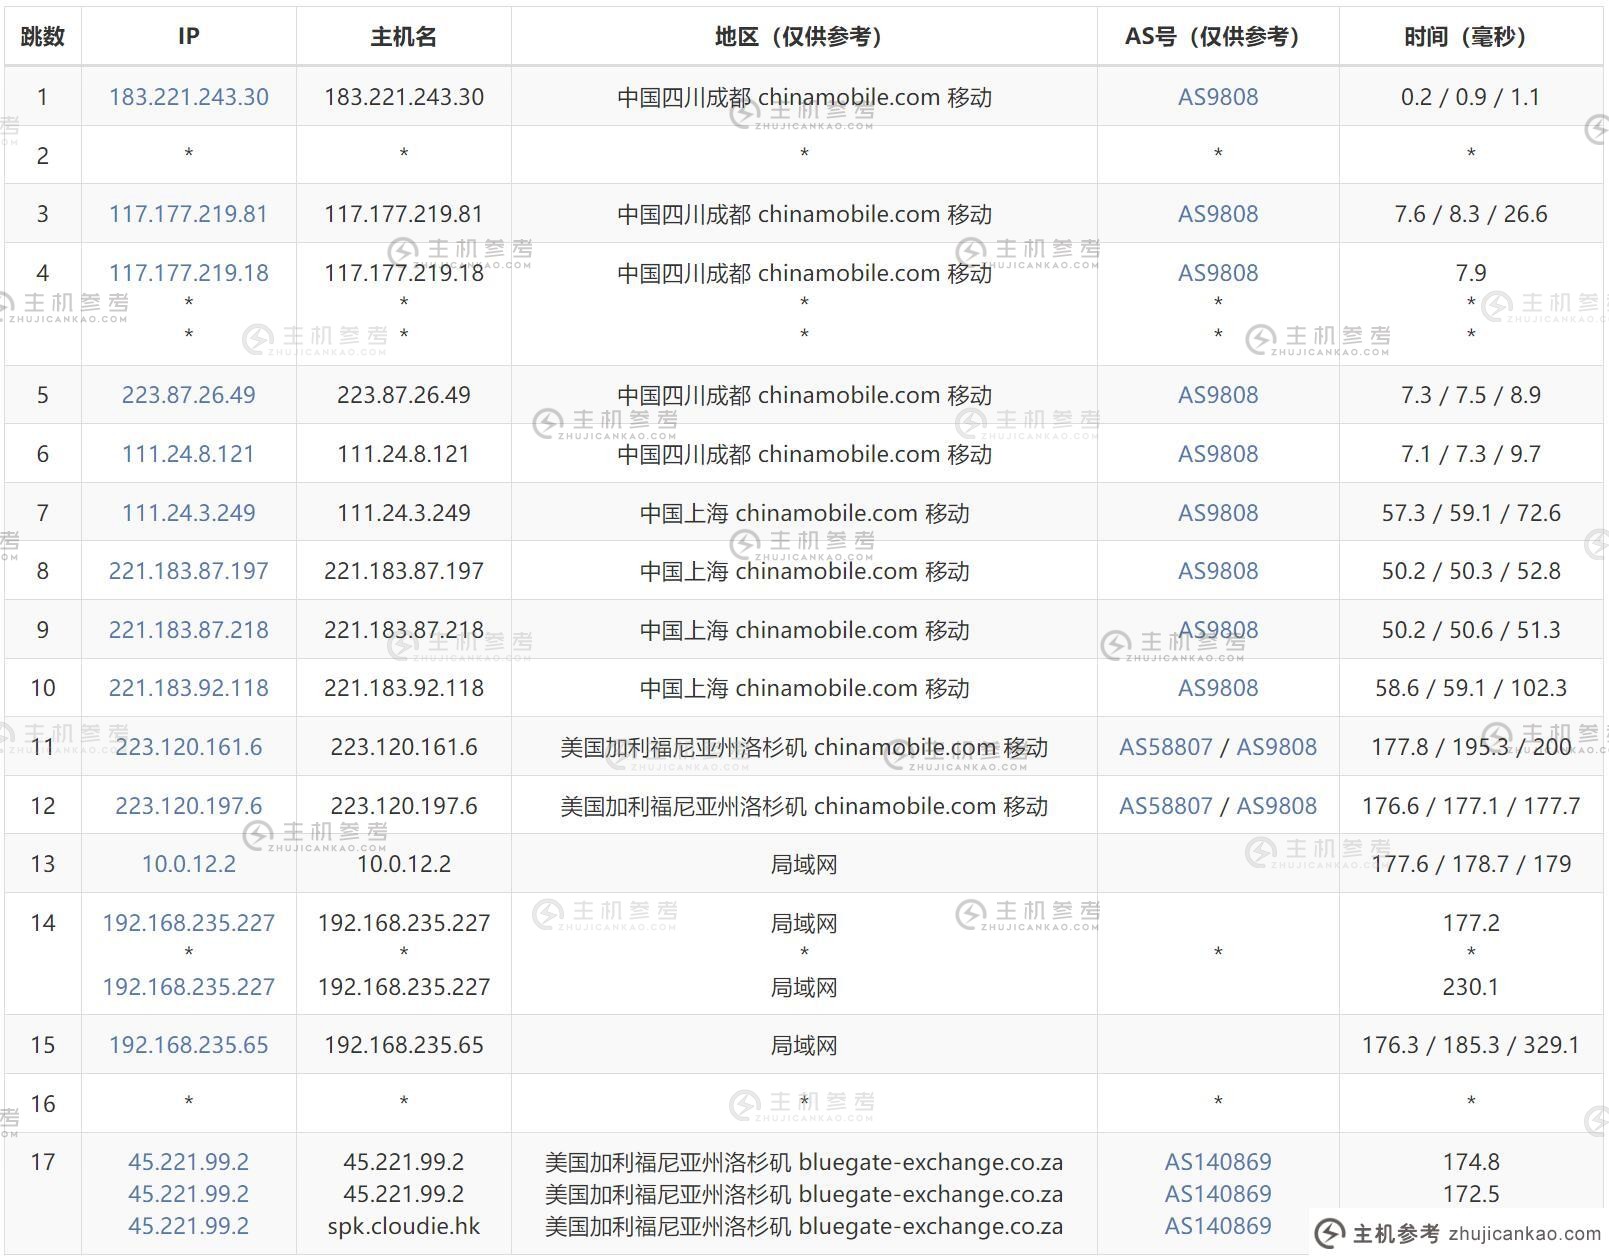Open IP link 111.24.8.121
Viewport: 1609px width, 1258px height.
pyautogui.click(x=188, y=454)
